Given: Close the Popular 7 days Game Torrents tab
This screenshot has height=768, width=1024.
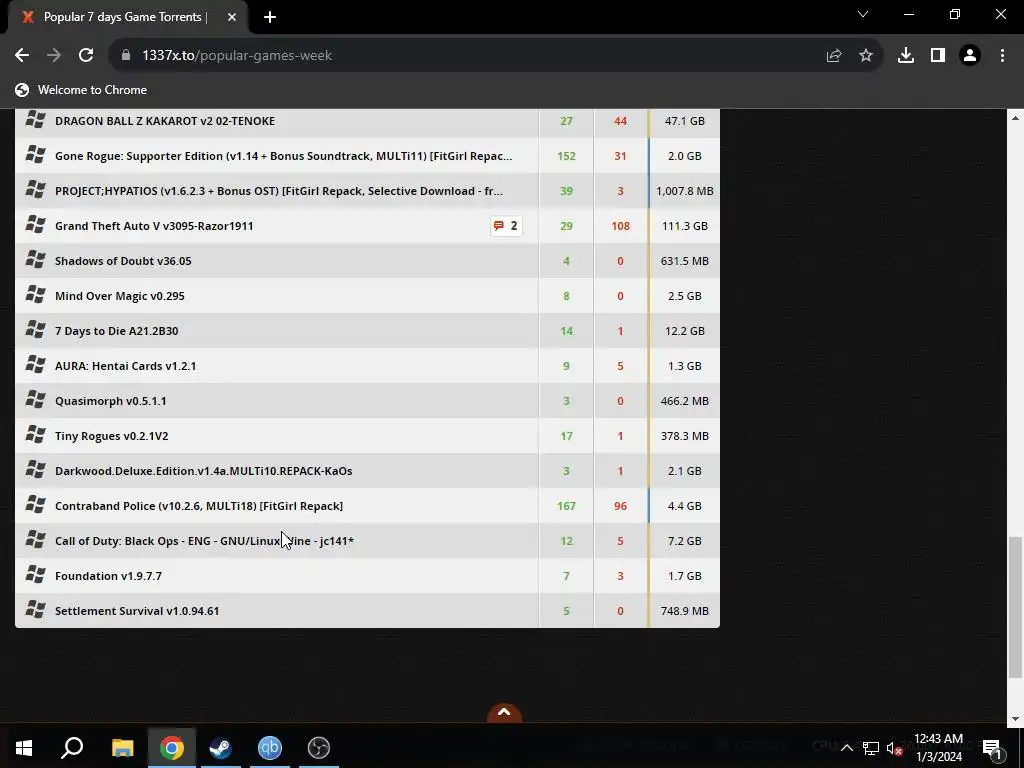Looking at the screenshot, I should point(232,17).
